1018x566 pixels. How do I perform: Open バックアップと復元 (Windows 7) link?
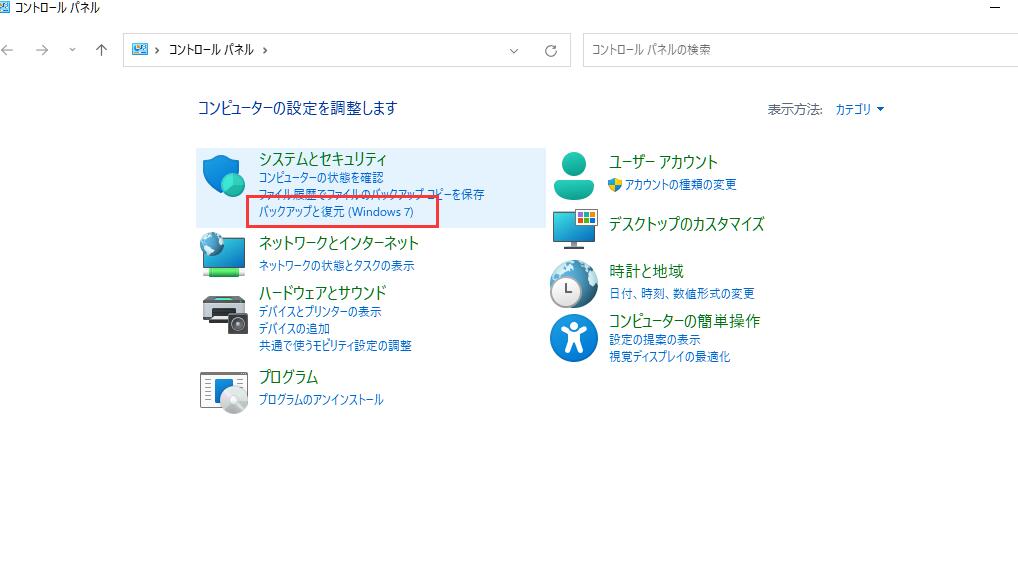(x=336, y=212)
